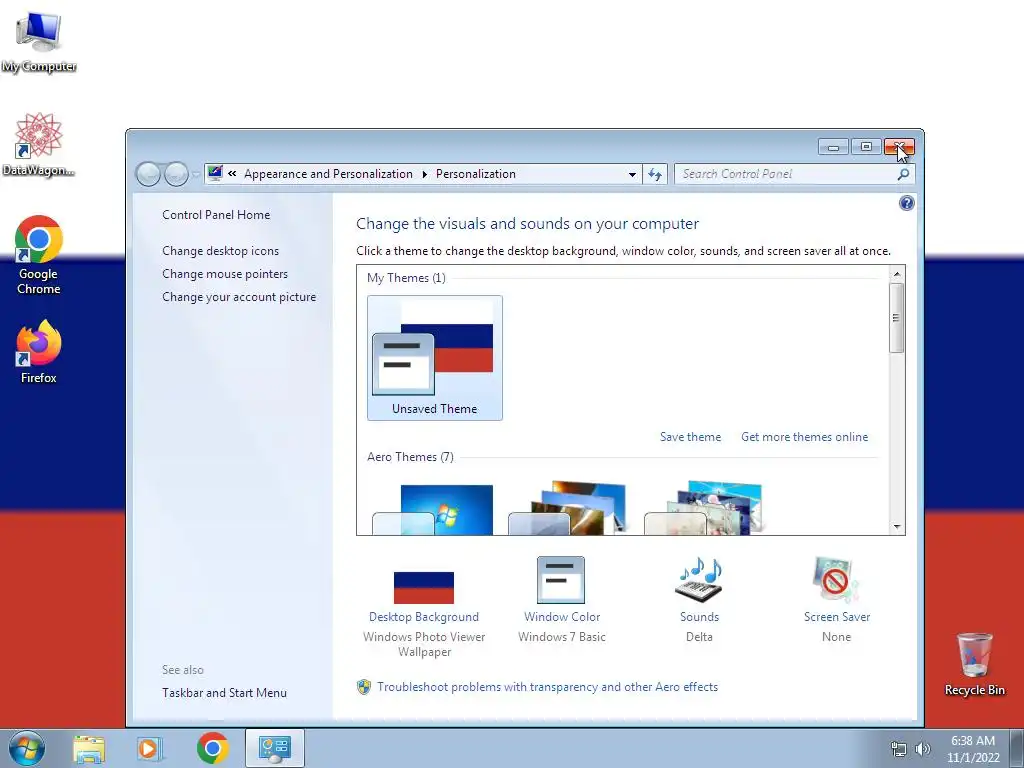Click the Save theme link
The width and height of the screenshot is (1024, 768).
[690, 437]
